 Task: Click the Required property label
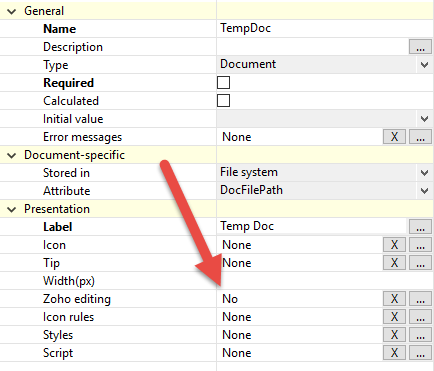click(68, 83)
